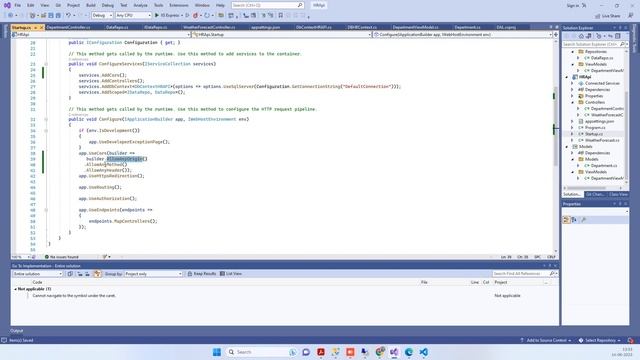Open the Build menu

[91, 5]
